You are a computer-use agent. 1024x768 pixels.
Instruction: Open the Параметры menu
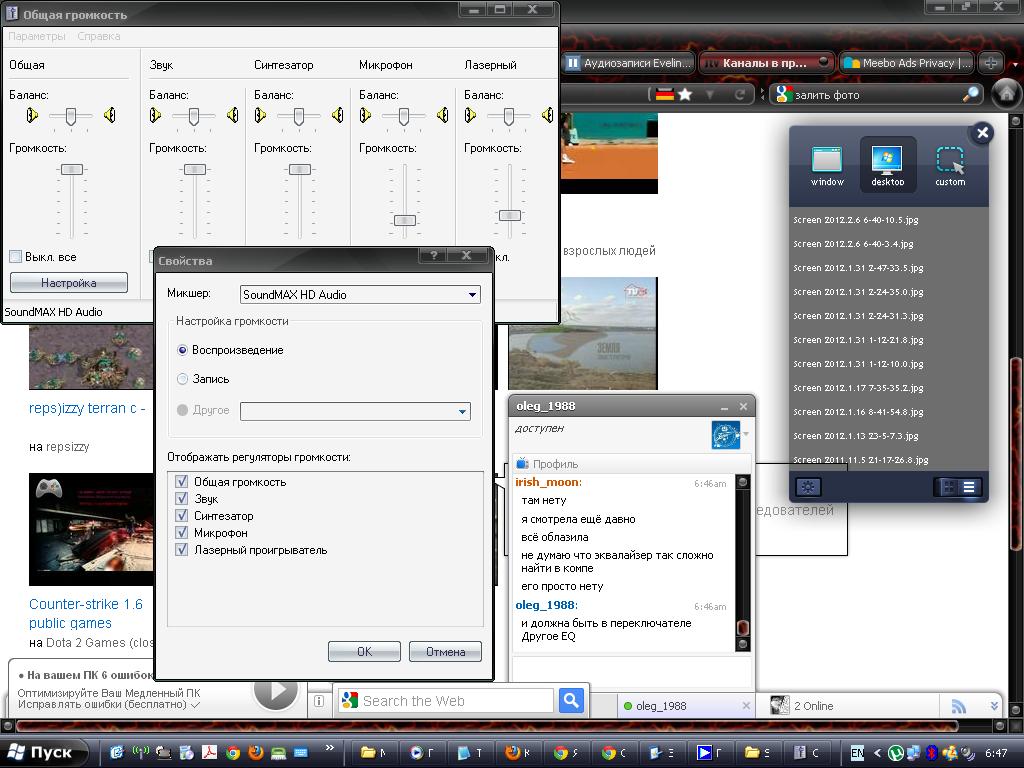pyautogui.click(x=37, y=36)
